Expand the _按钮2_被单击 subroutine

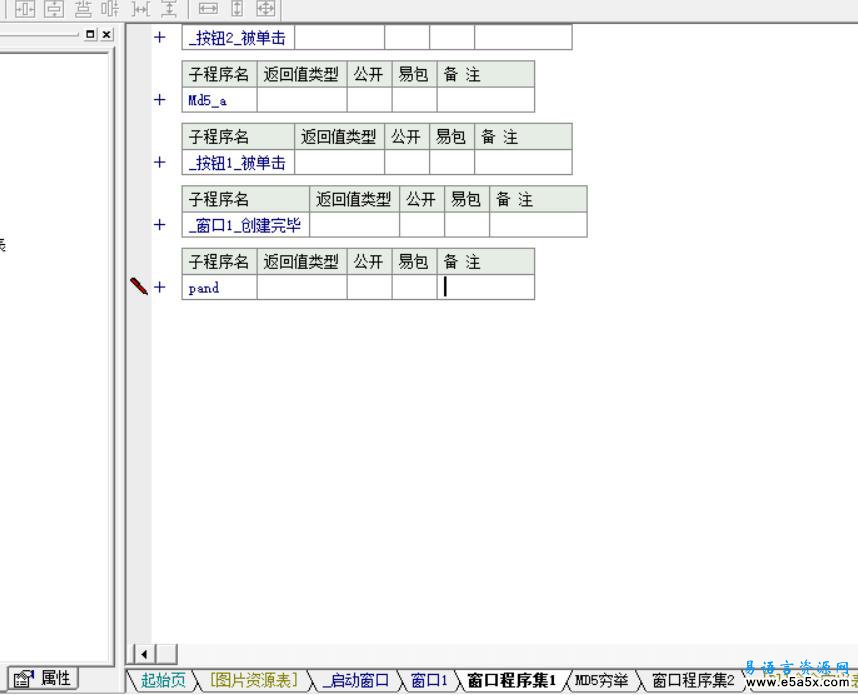pyautogui.click(x=160, y=37)
